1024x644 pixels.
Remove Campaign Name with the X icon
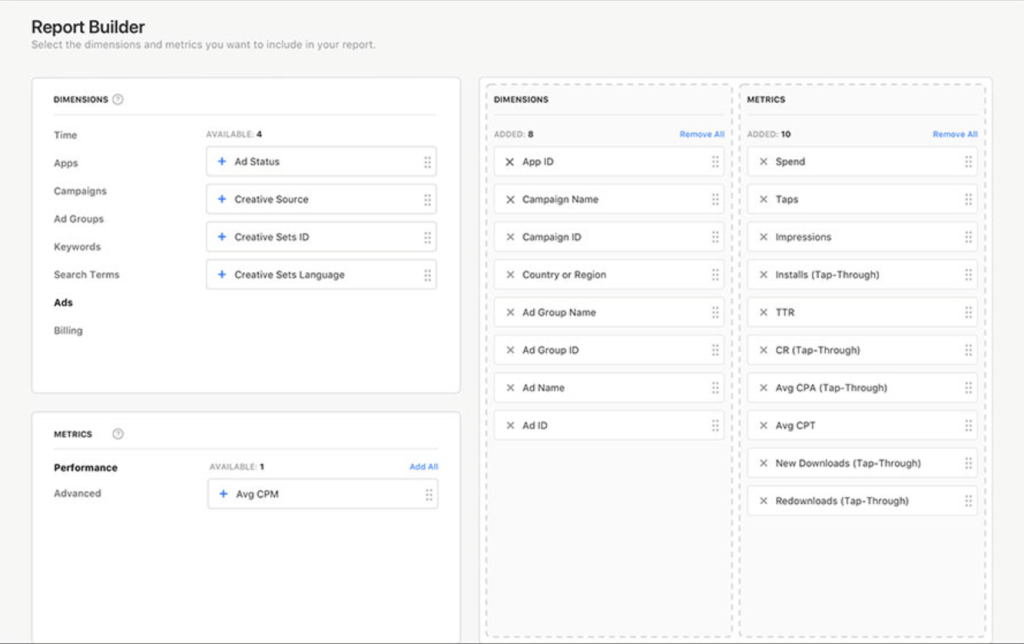(x=510, y=199)
